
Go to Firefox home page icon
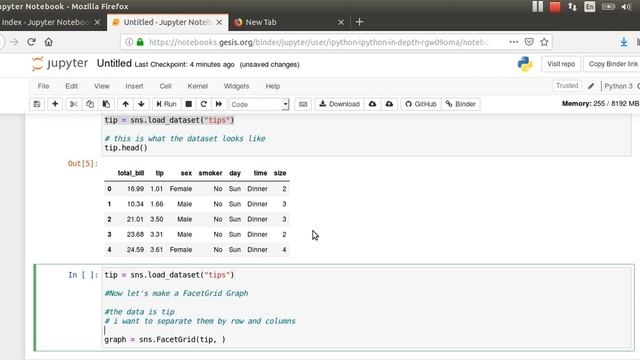click(49, 42)
